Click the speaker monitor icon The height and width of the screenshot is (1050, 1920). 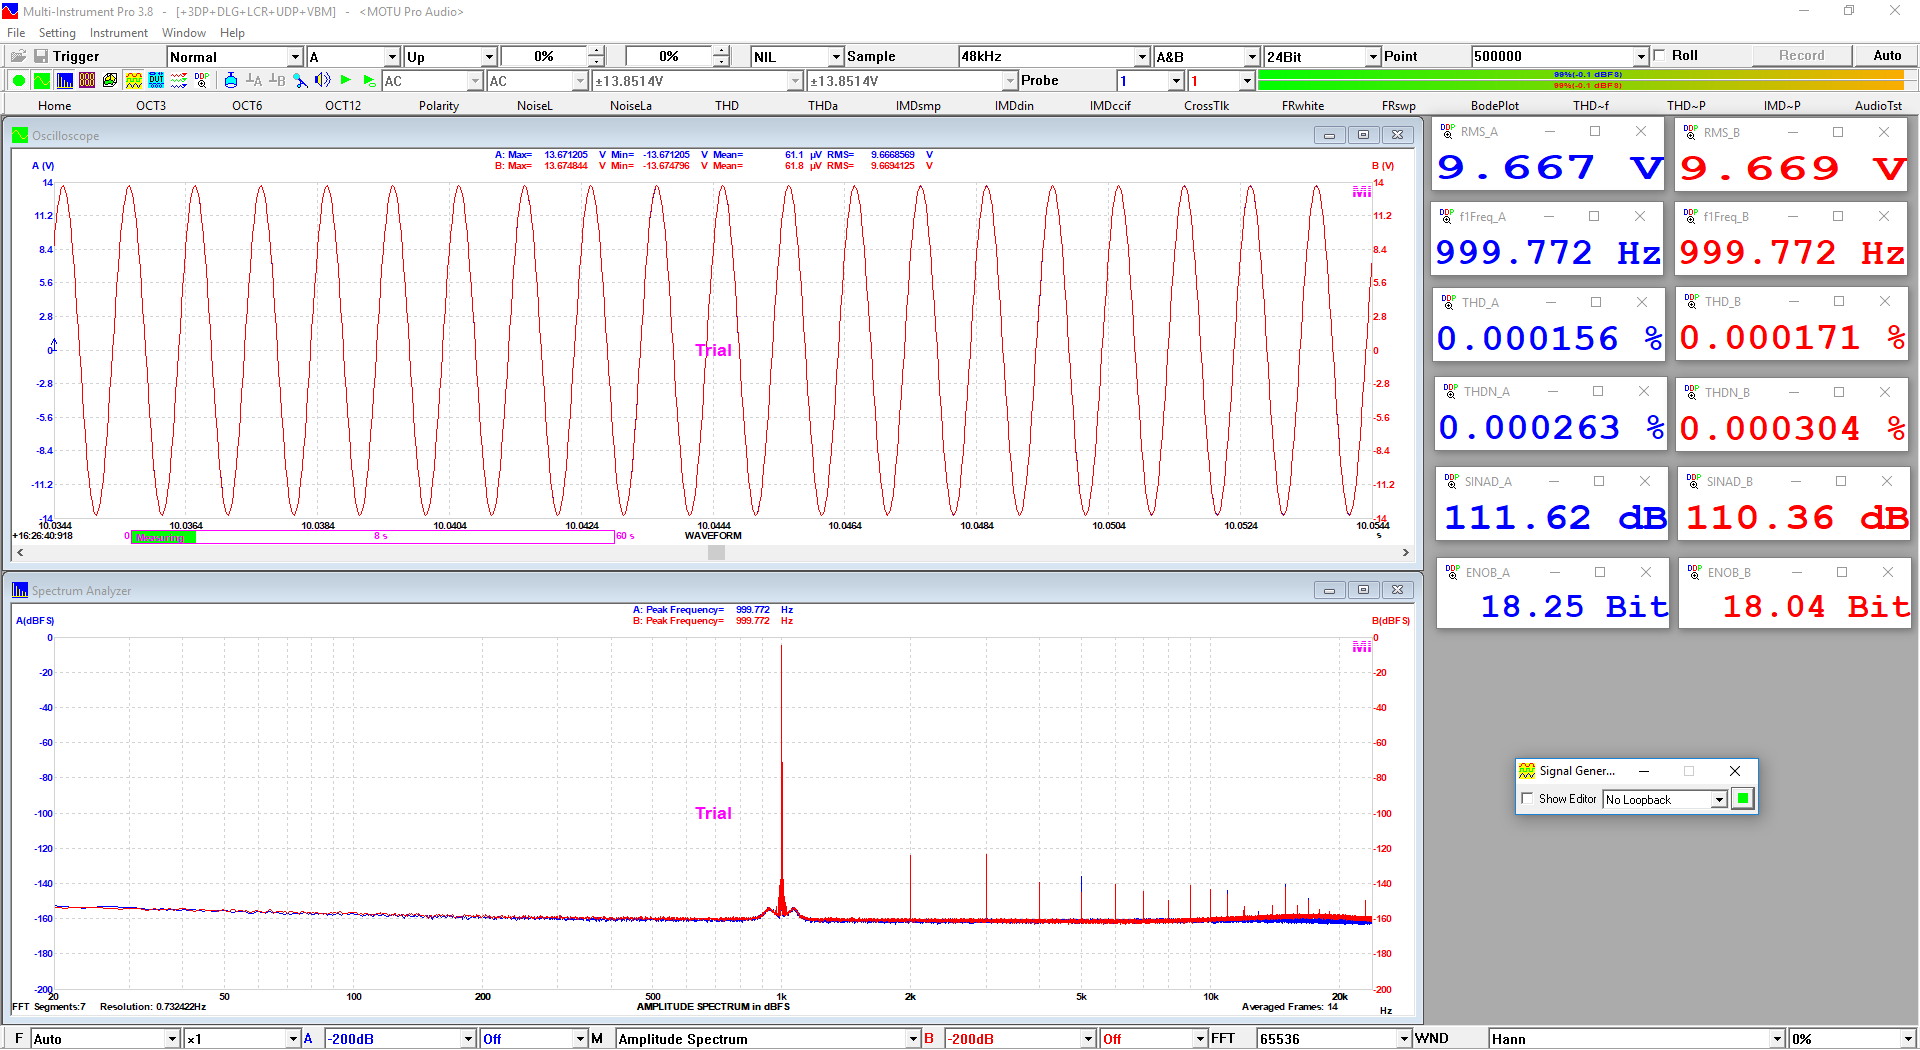[x=323, y=81]
